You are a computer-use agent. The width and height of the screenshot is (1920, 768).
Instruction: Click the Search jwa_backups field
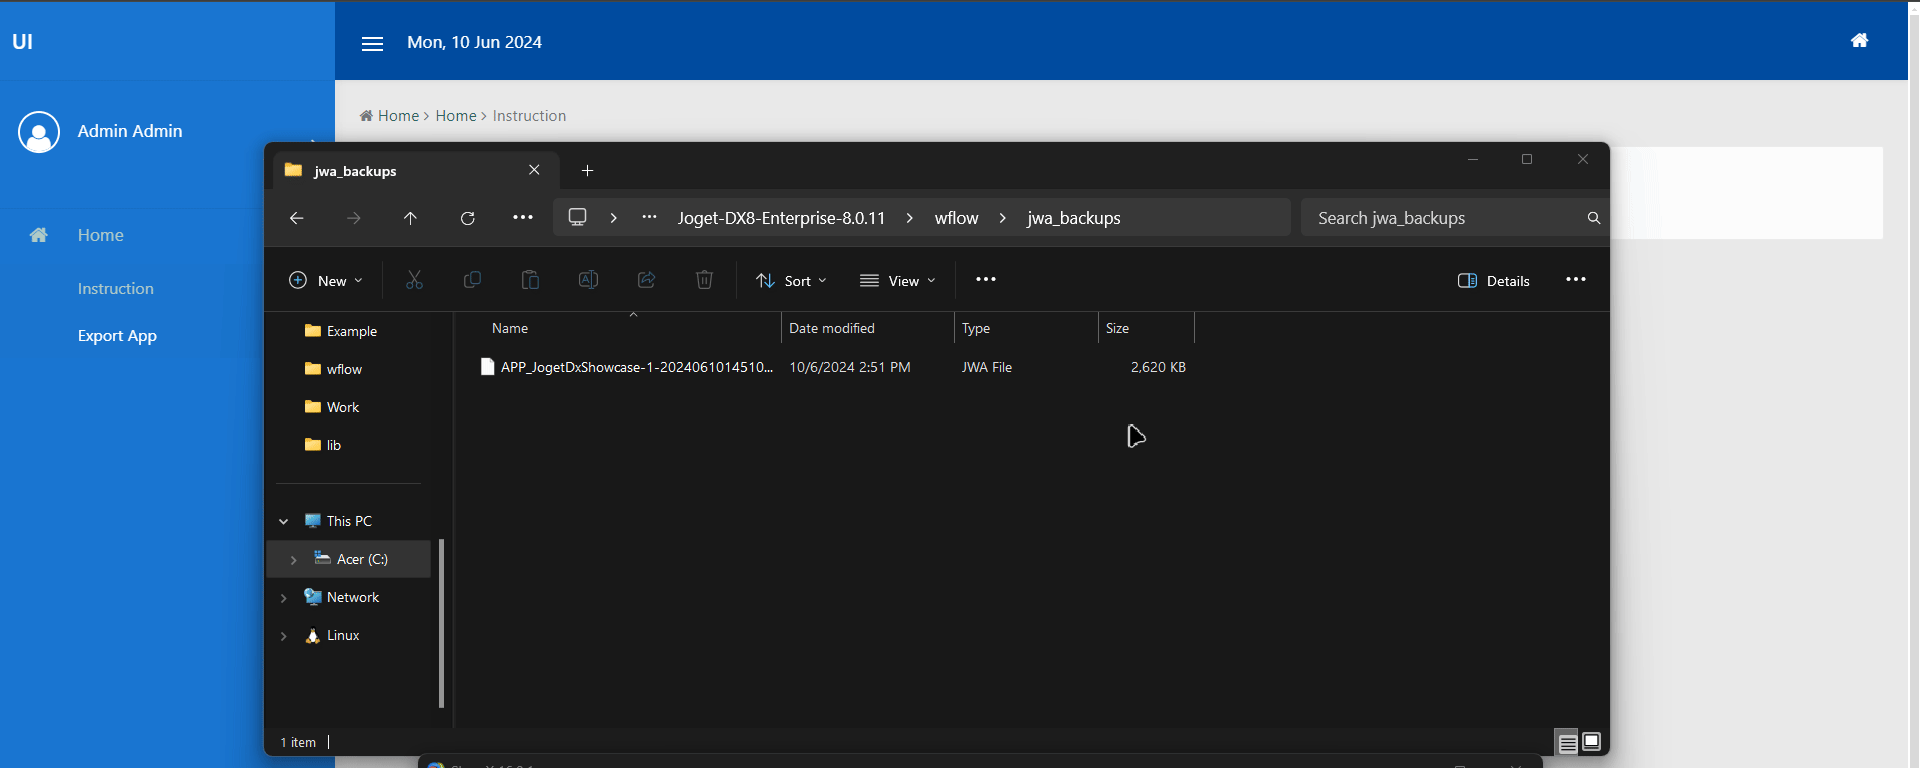(x=1445, y=218)
